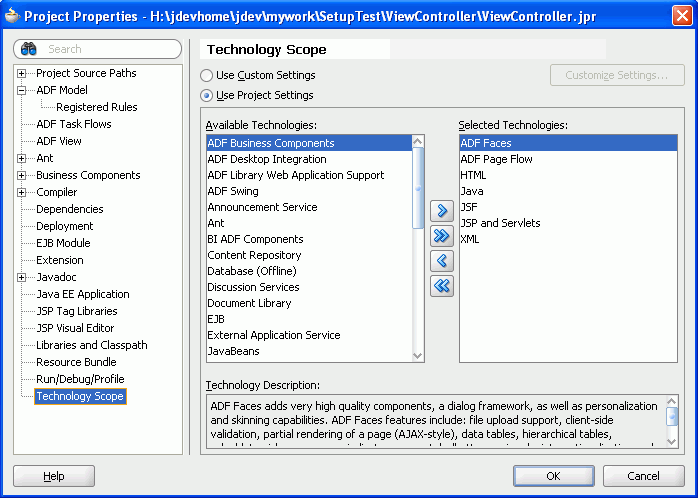Click the Help button
Image resolution: width=698 pixels, height=498 pixels.
(54, 476)
